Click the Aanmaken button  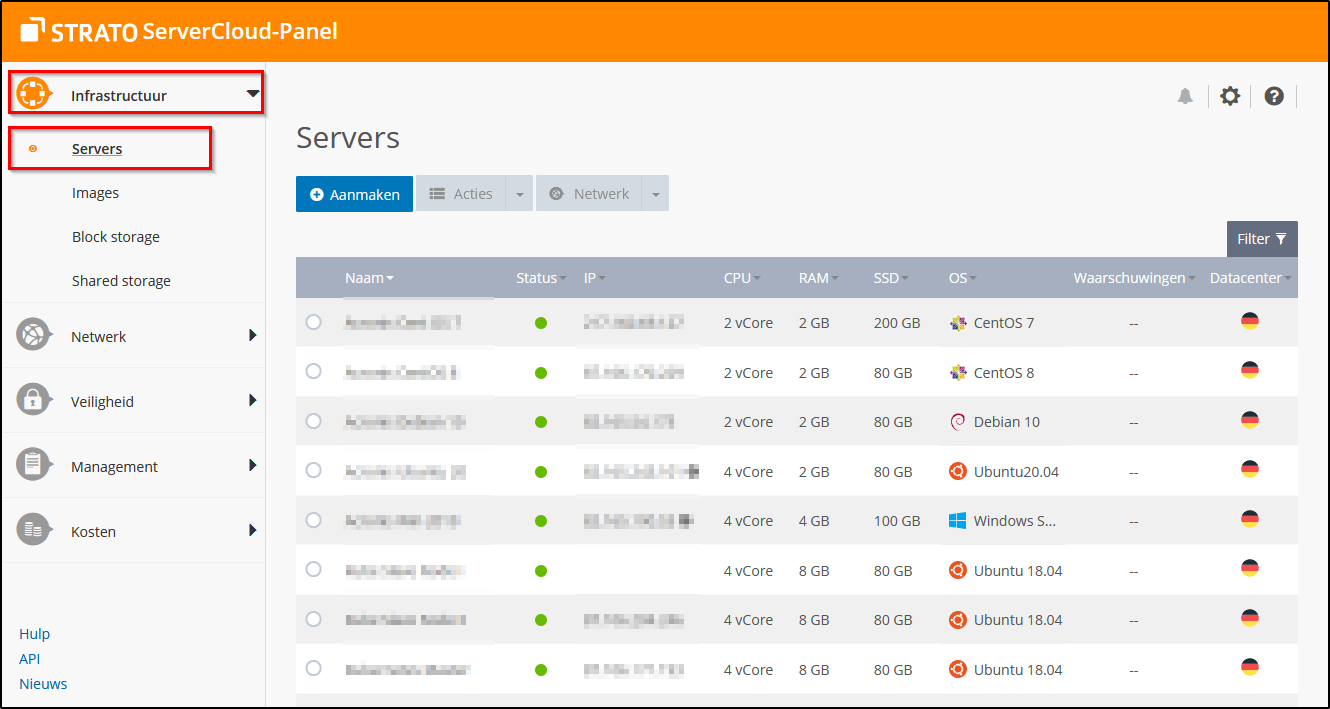(x=354, y=193)
